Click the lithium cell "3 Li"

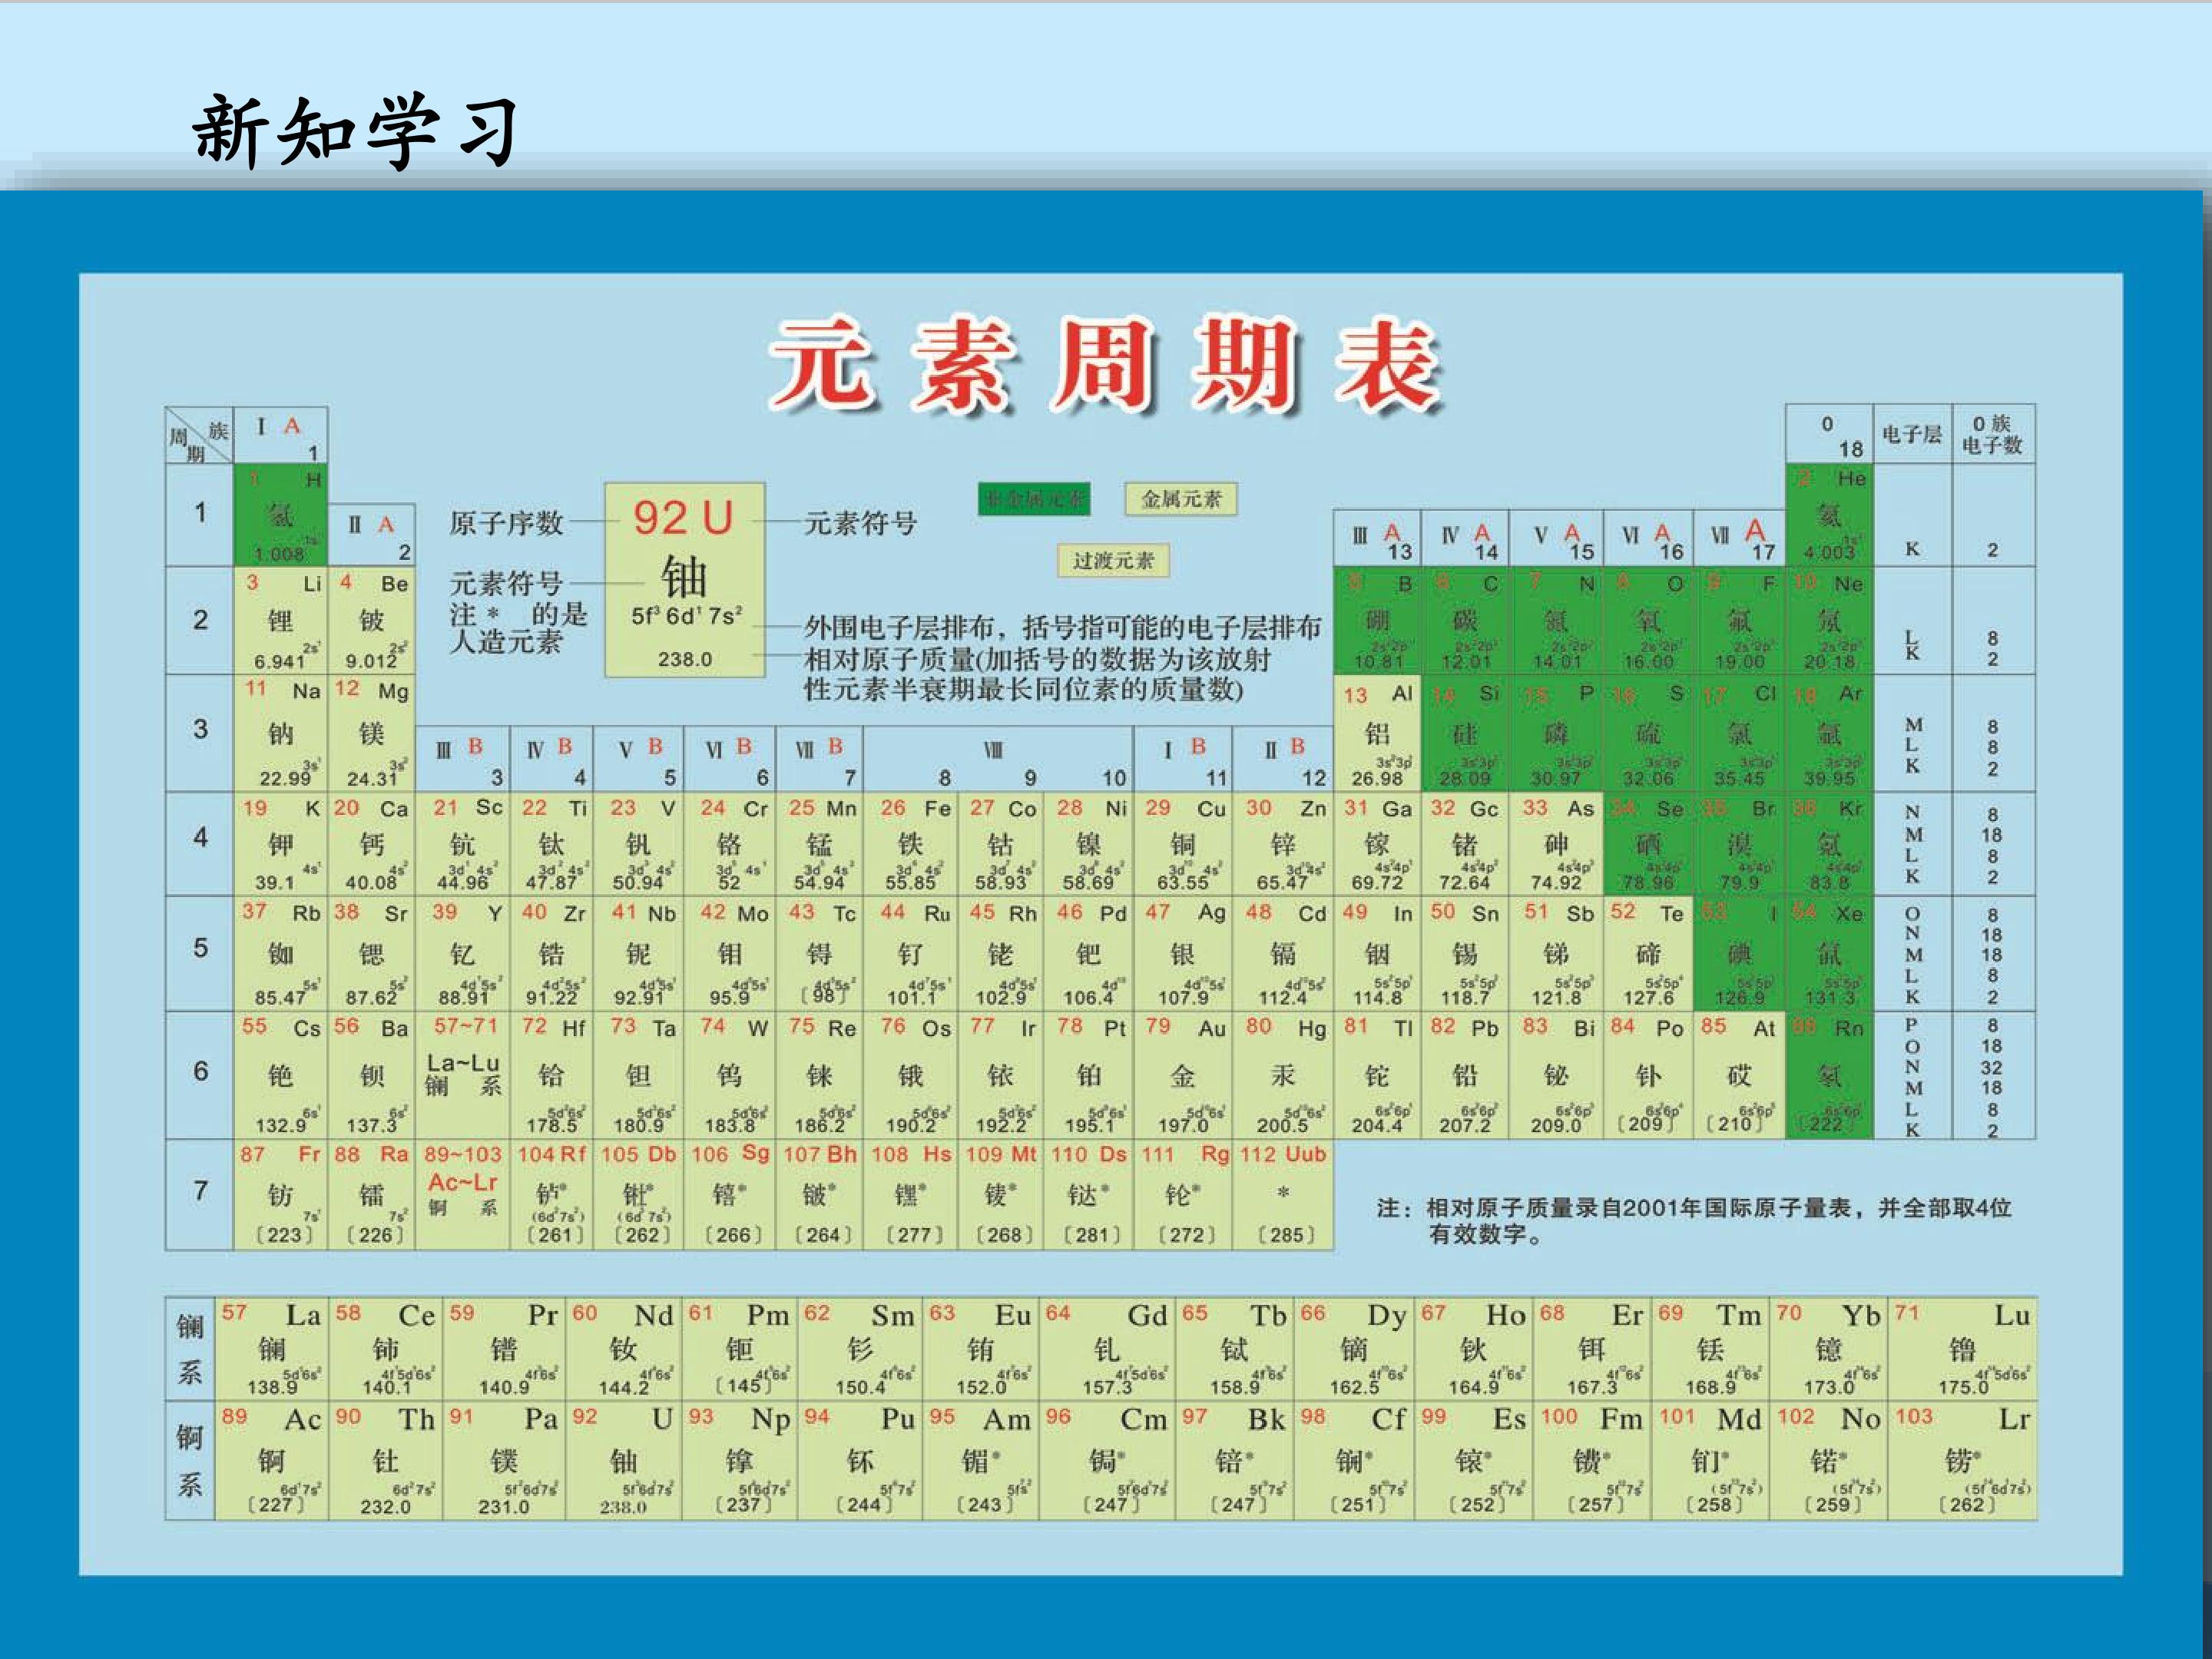(281, 621)
